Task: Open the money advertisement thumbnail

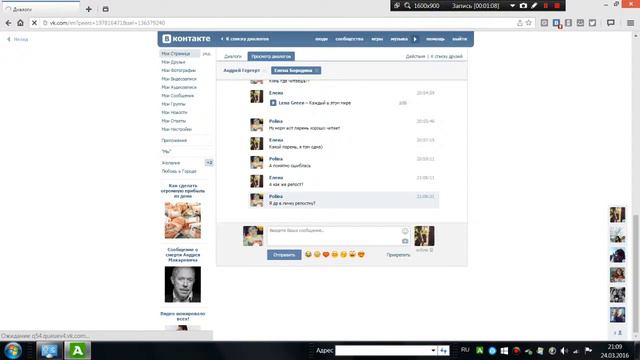Action: click(x=182, y=220)
